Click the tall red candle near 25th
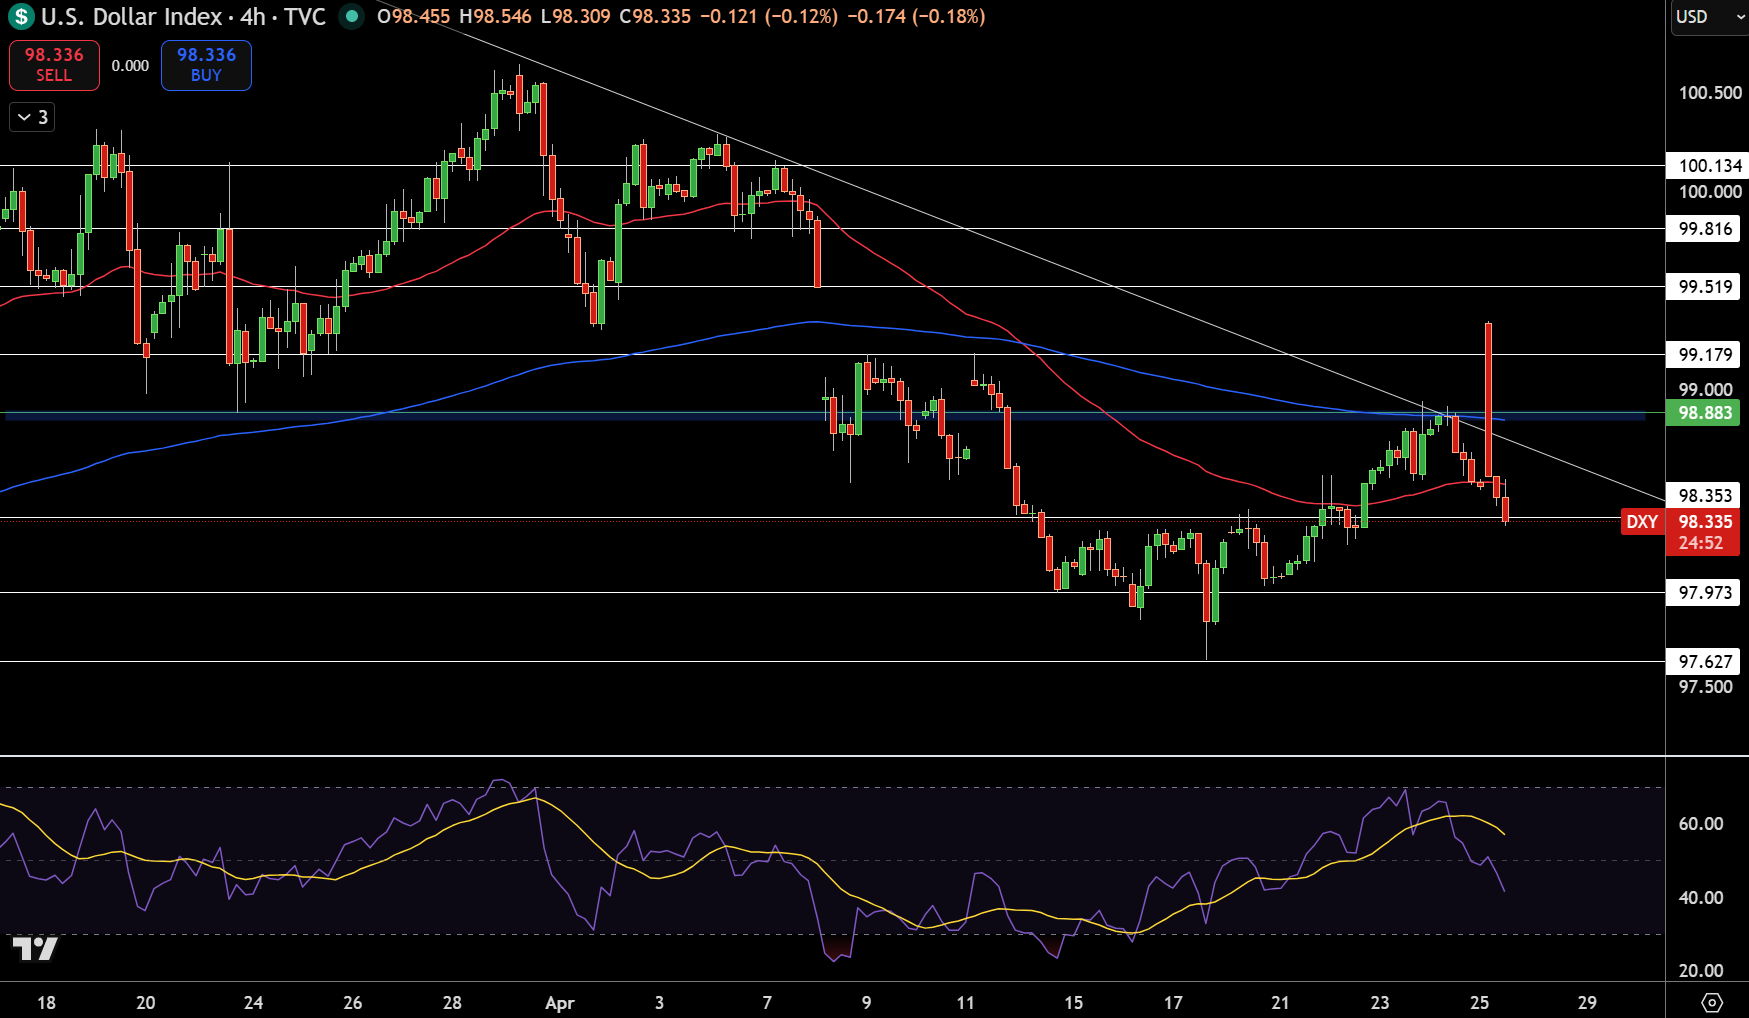1749x1018 pixels. (1489, 400)
